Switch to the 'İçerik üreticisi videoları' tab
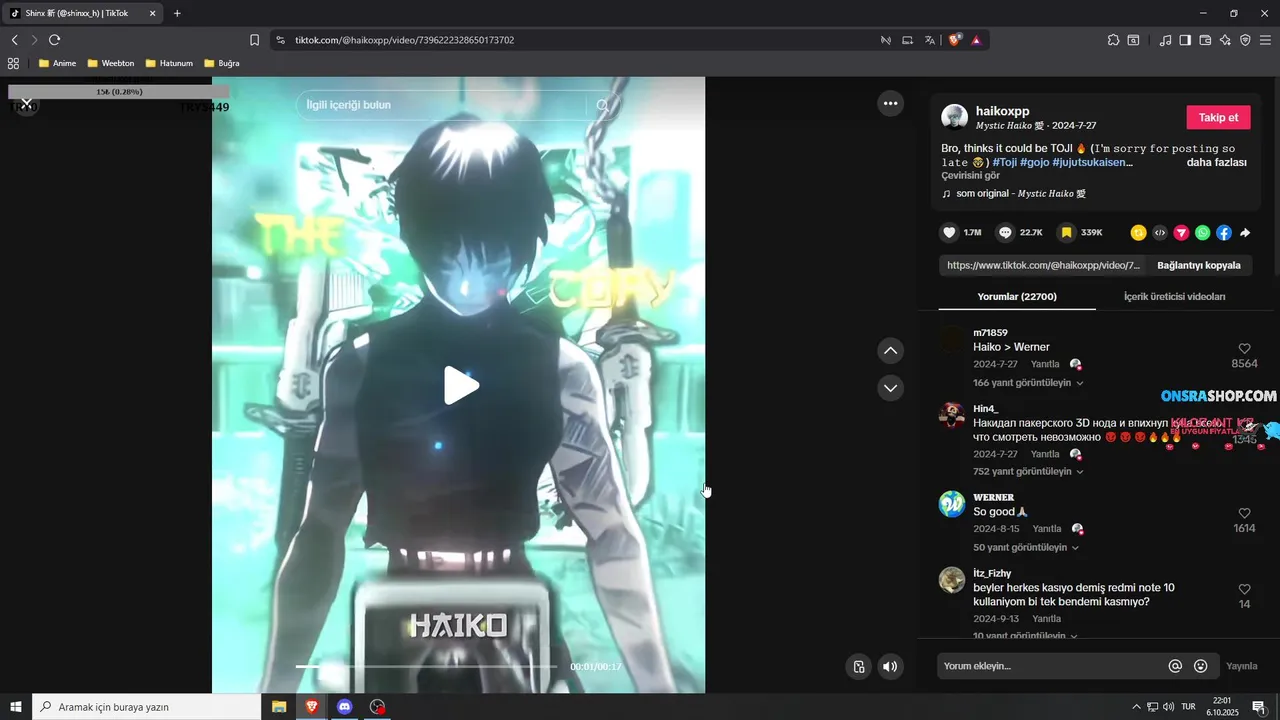The width and height of the screenshot is (1280, 720). point(1174,297)
